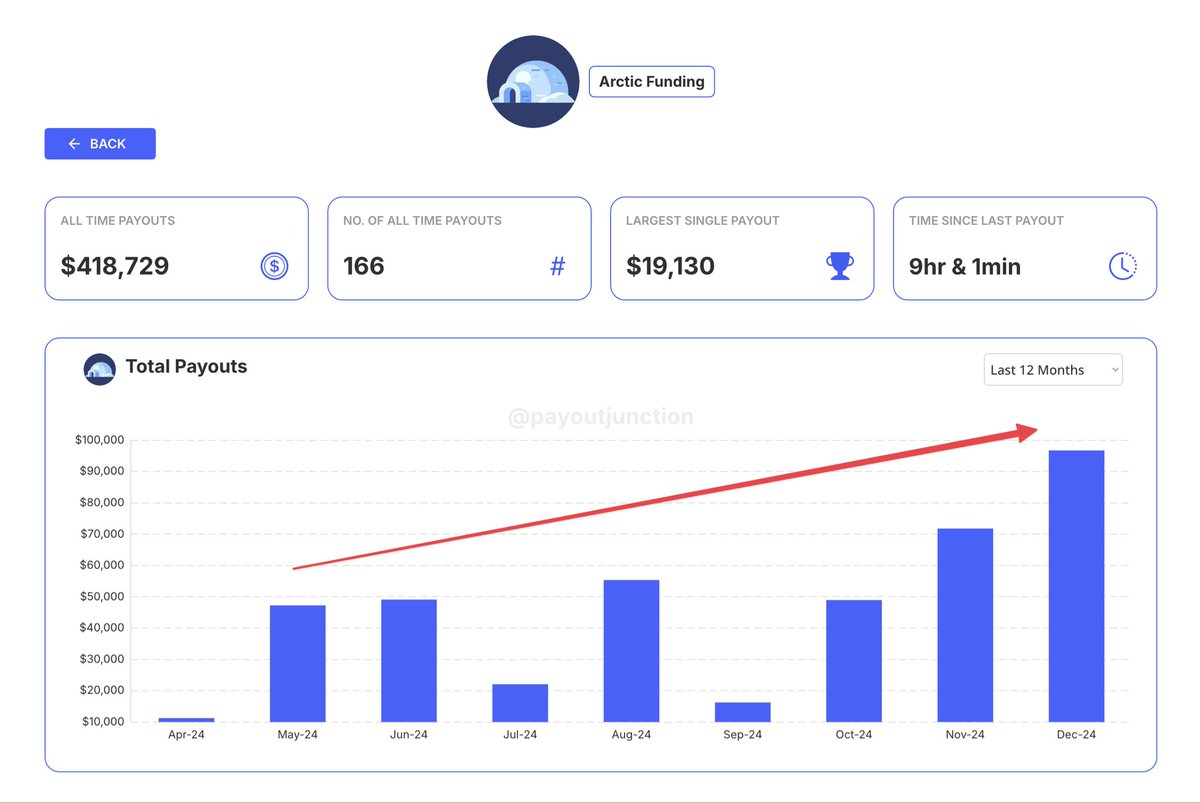Click the TIME SINCE LAST PAYOUT label
Image resolution: width=1200 pixels, height=803 pixels.
tap(987, 220)
